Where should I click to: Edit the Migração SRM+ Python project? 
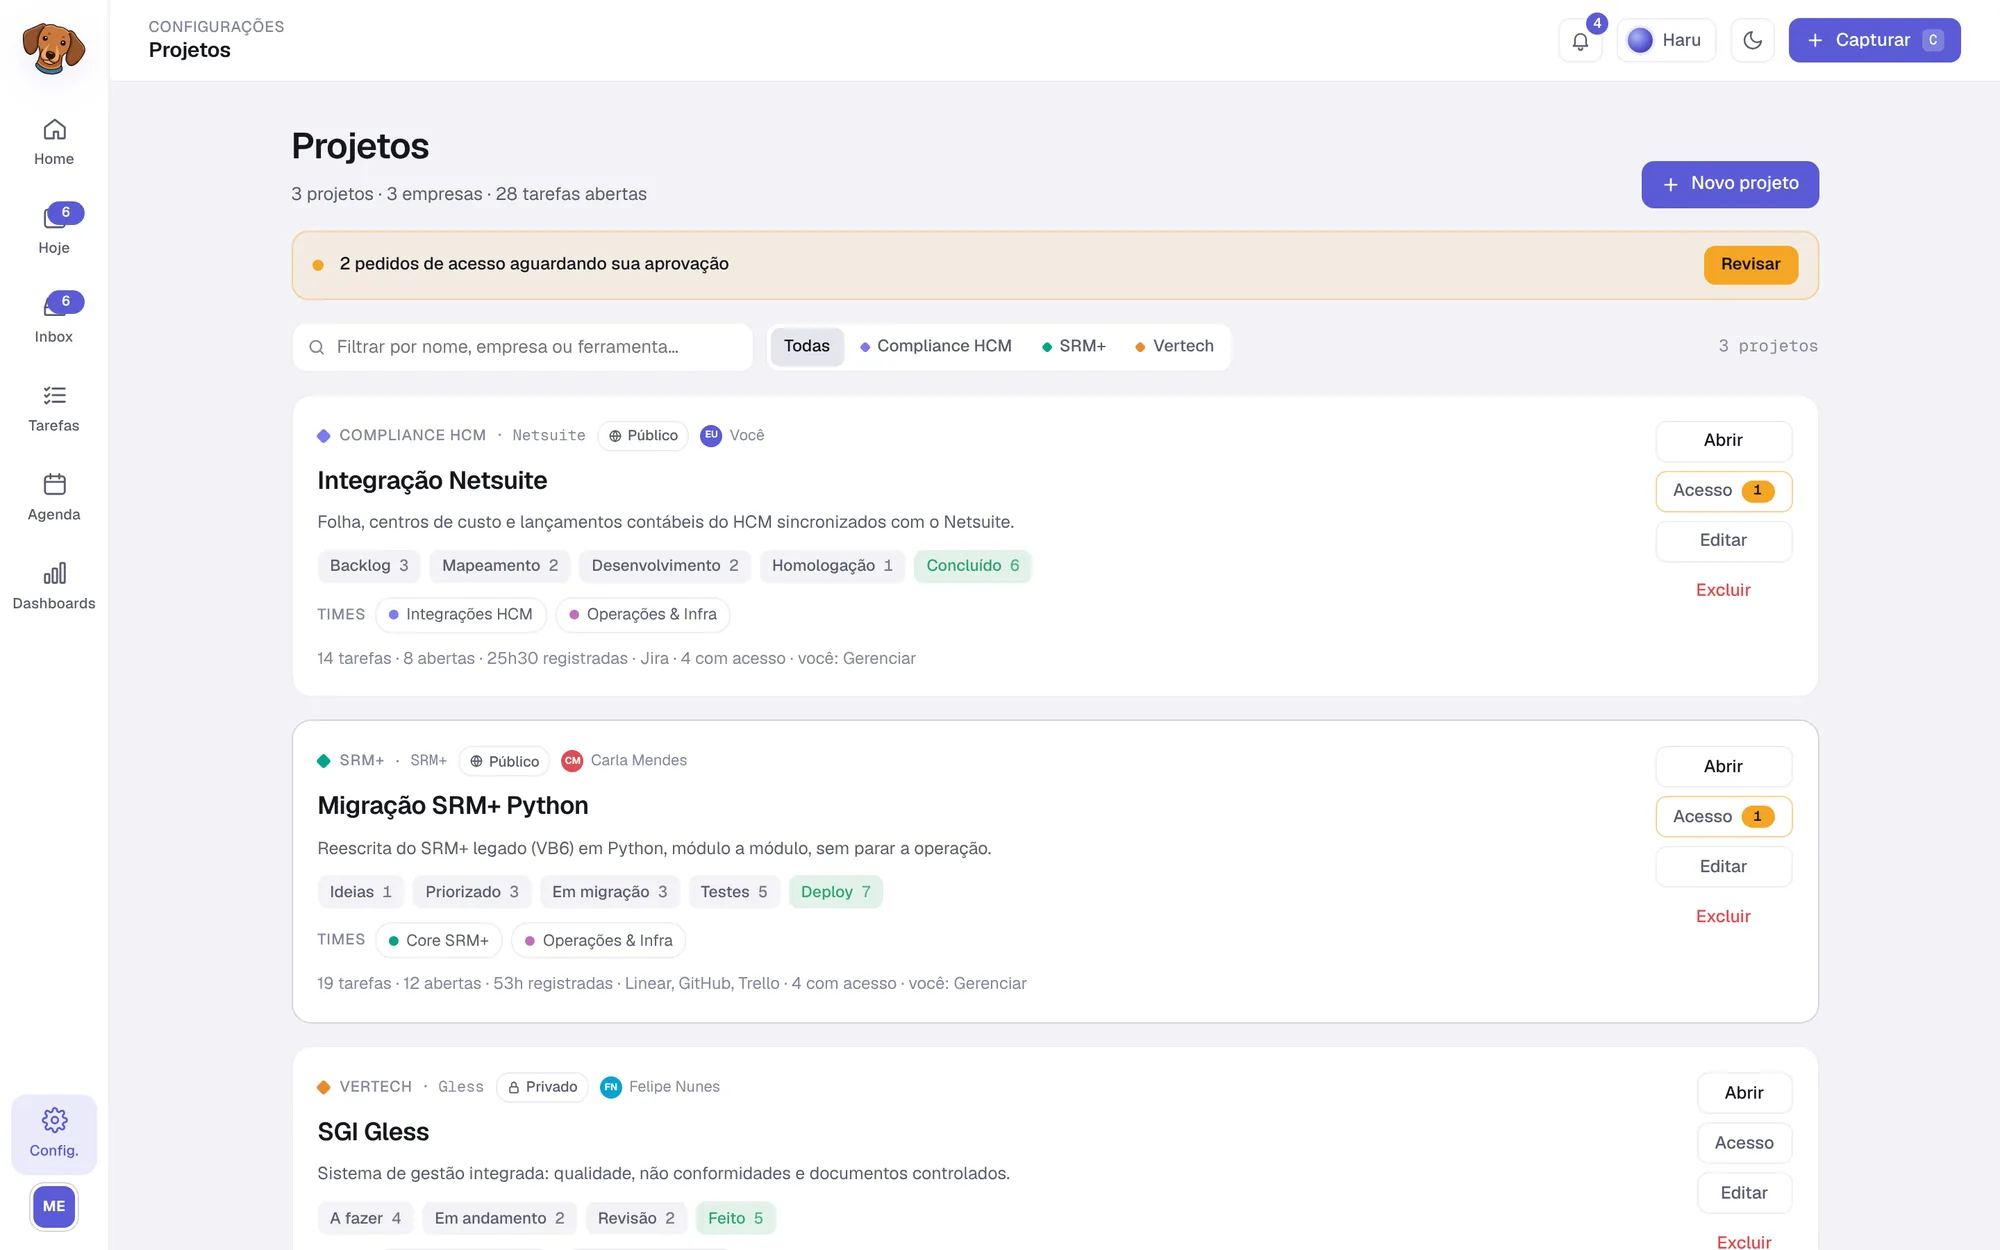pyautogui.click(x=1723, y=867)
